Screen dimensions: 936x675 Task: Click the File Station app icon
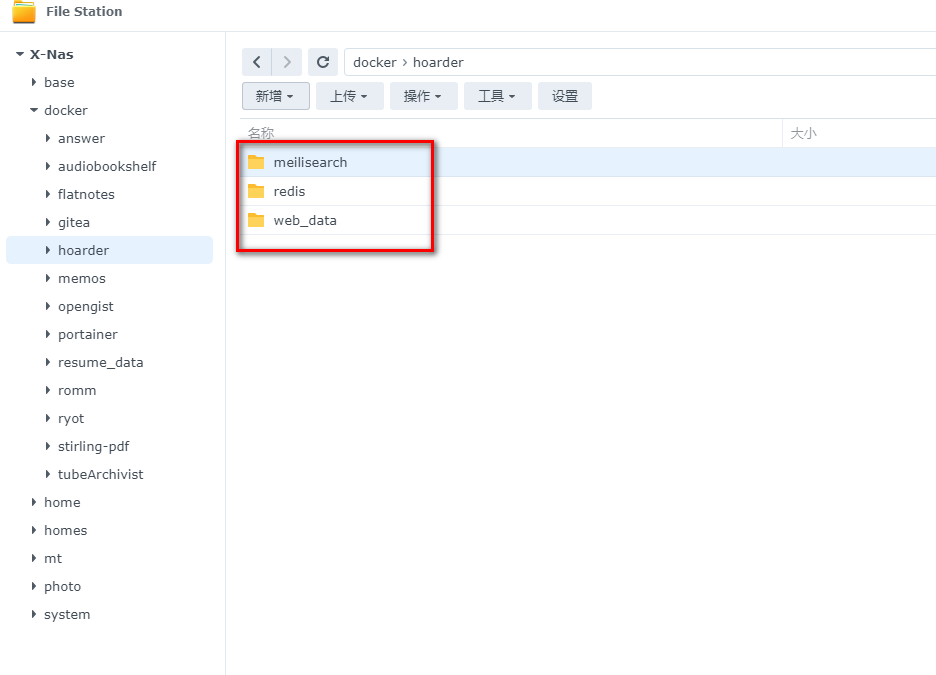coord(24,12)
